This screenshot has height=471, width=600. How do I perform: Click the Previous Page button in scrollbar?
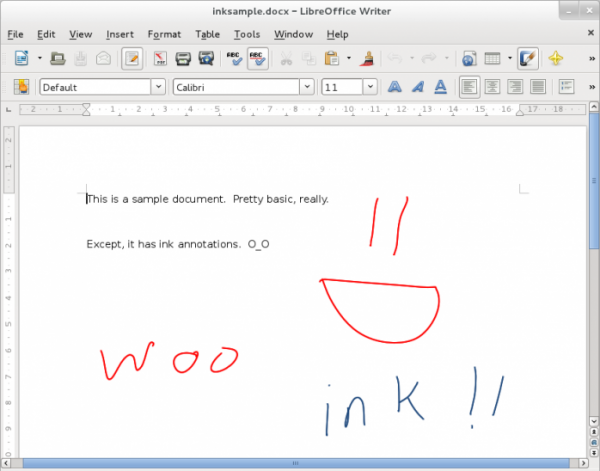click(594, 432)
